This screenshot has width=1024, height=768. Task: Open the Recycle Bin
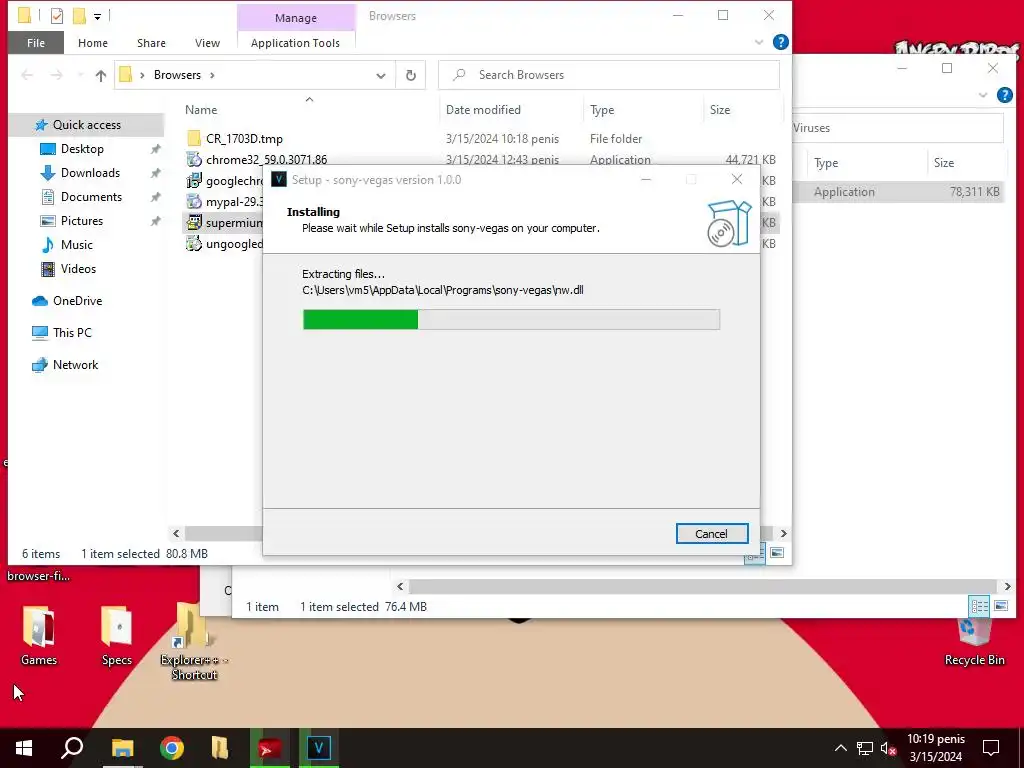(x=974, y=642)
